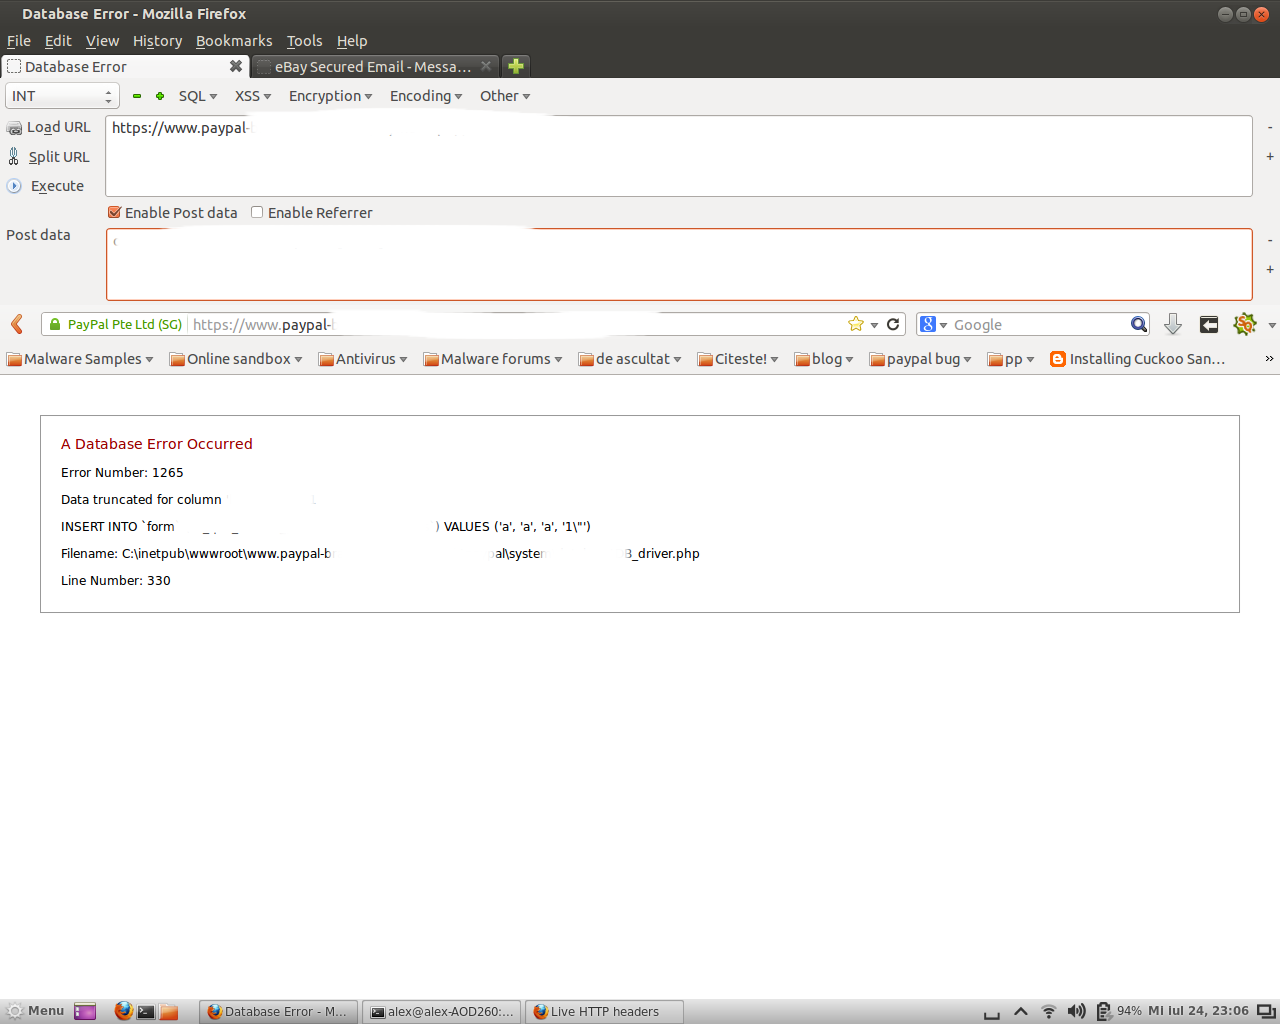Screen dimensions: 1280x1024
Task: Open the Bookmarks menu
Action: 234,41
